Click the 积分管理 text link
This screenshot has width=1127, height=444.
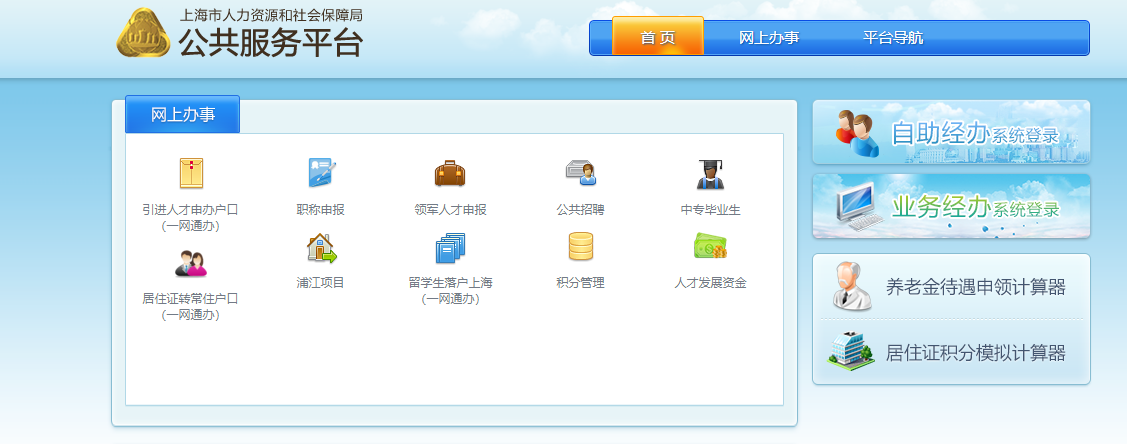pos(580,282)
